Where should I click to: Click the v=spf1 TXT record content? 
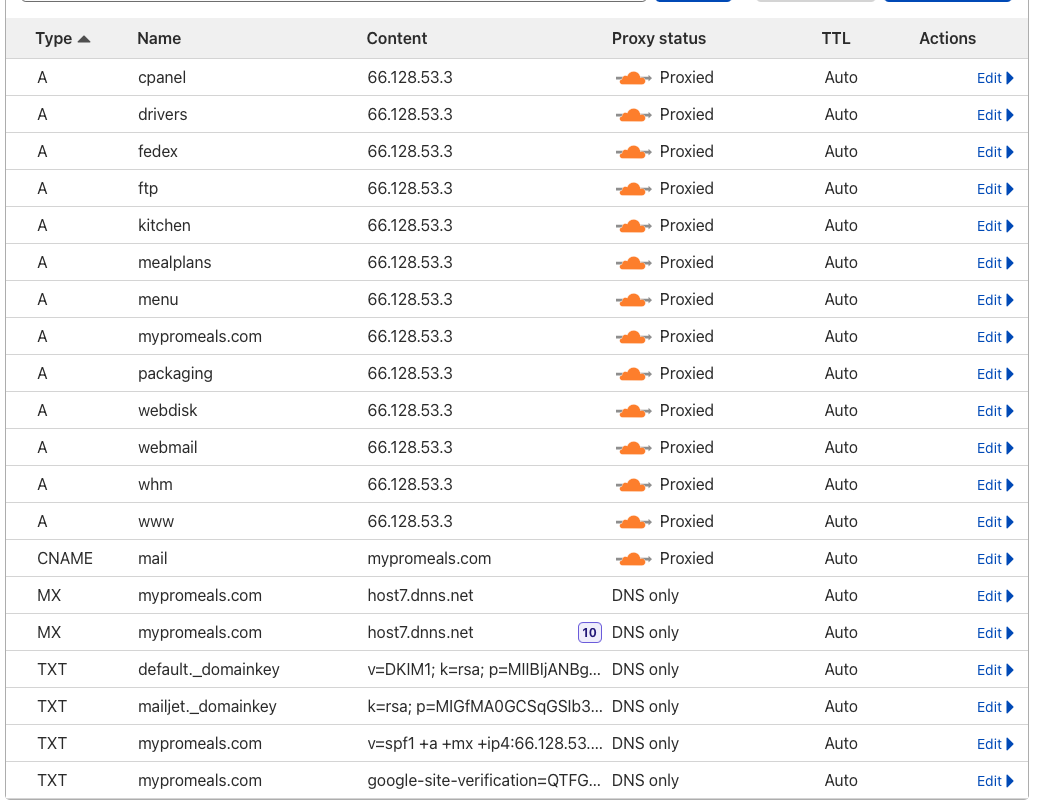(485, 744)
